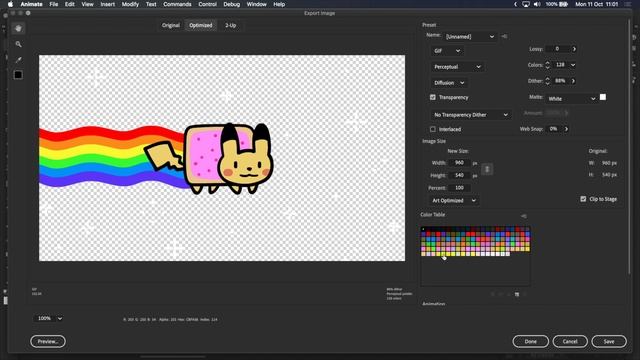Open the Color Table options menu icon
This screenshot has width=640, height=360.
click(x=524, y=216)
